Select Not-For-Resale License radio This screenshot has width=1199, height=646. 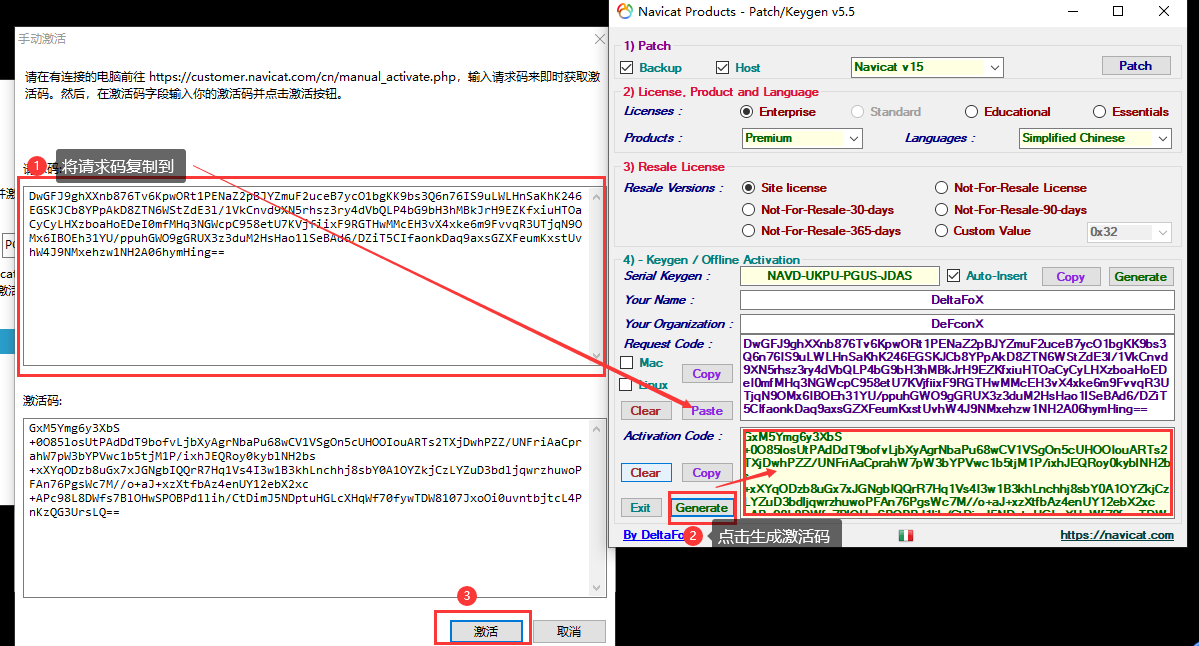click(x=941, y=187)
